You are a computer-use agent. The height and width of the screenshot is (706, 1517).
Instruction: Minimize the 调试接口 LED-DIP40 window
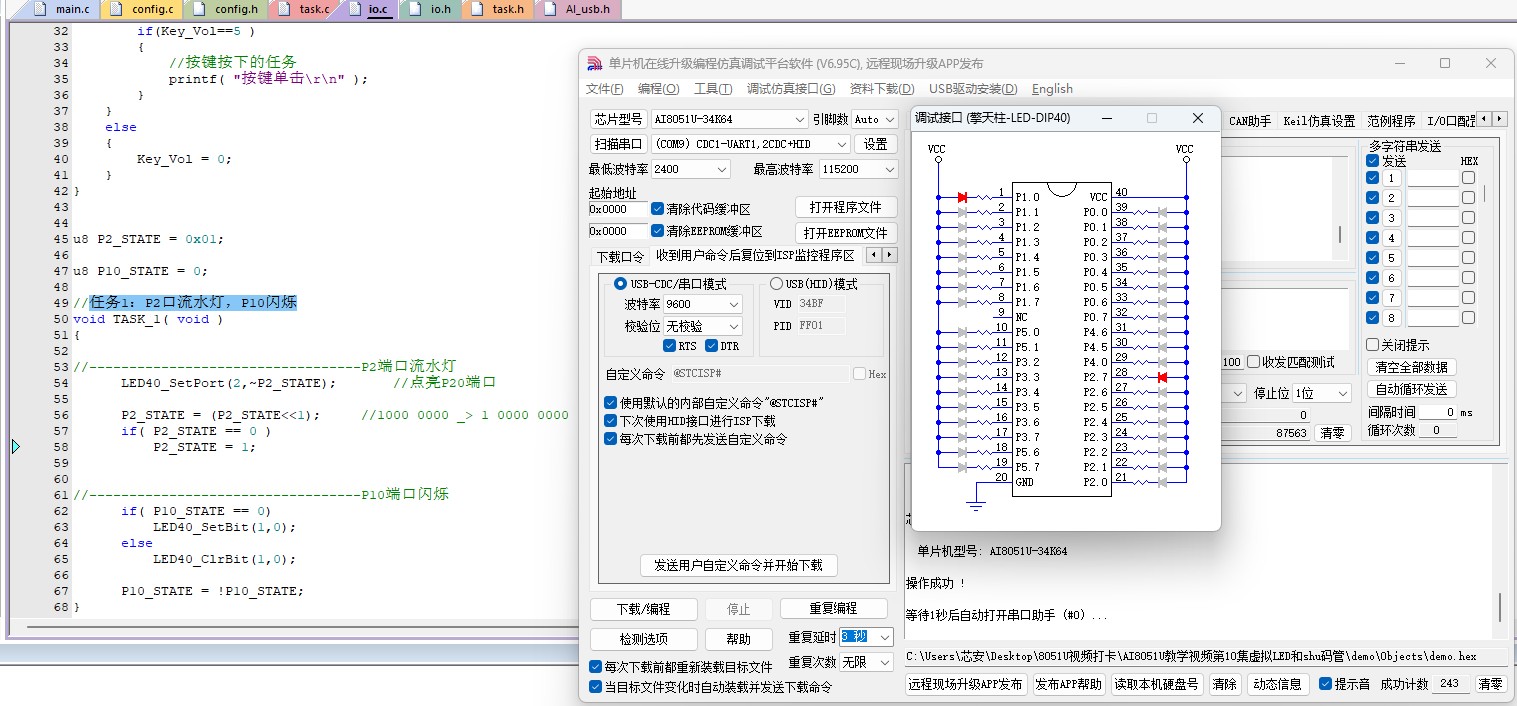(x=1107, y=118)
